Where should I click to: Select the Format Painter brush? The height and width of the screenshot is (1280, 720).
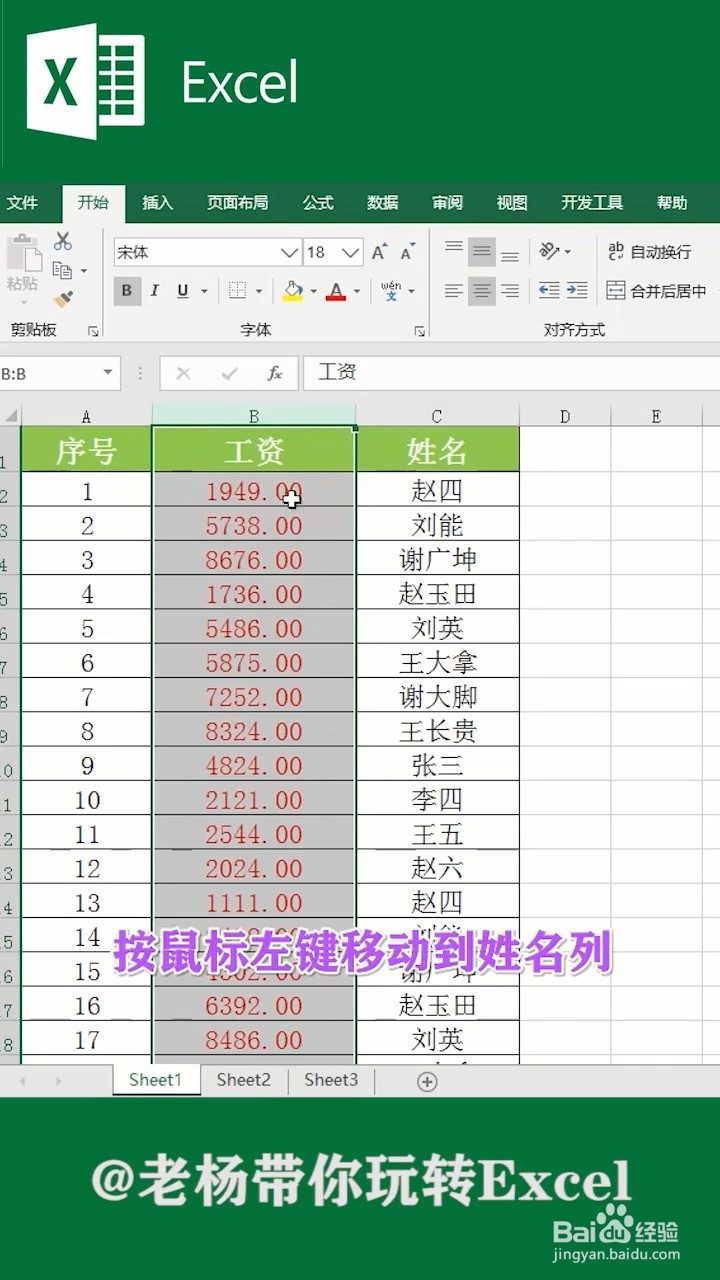click(x=63, y=299)
